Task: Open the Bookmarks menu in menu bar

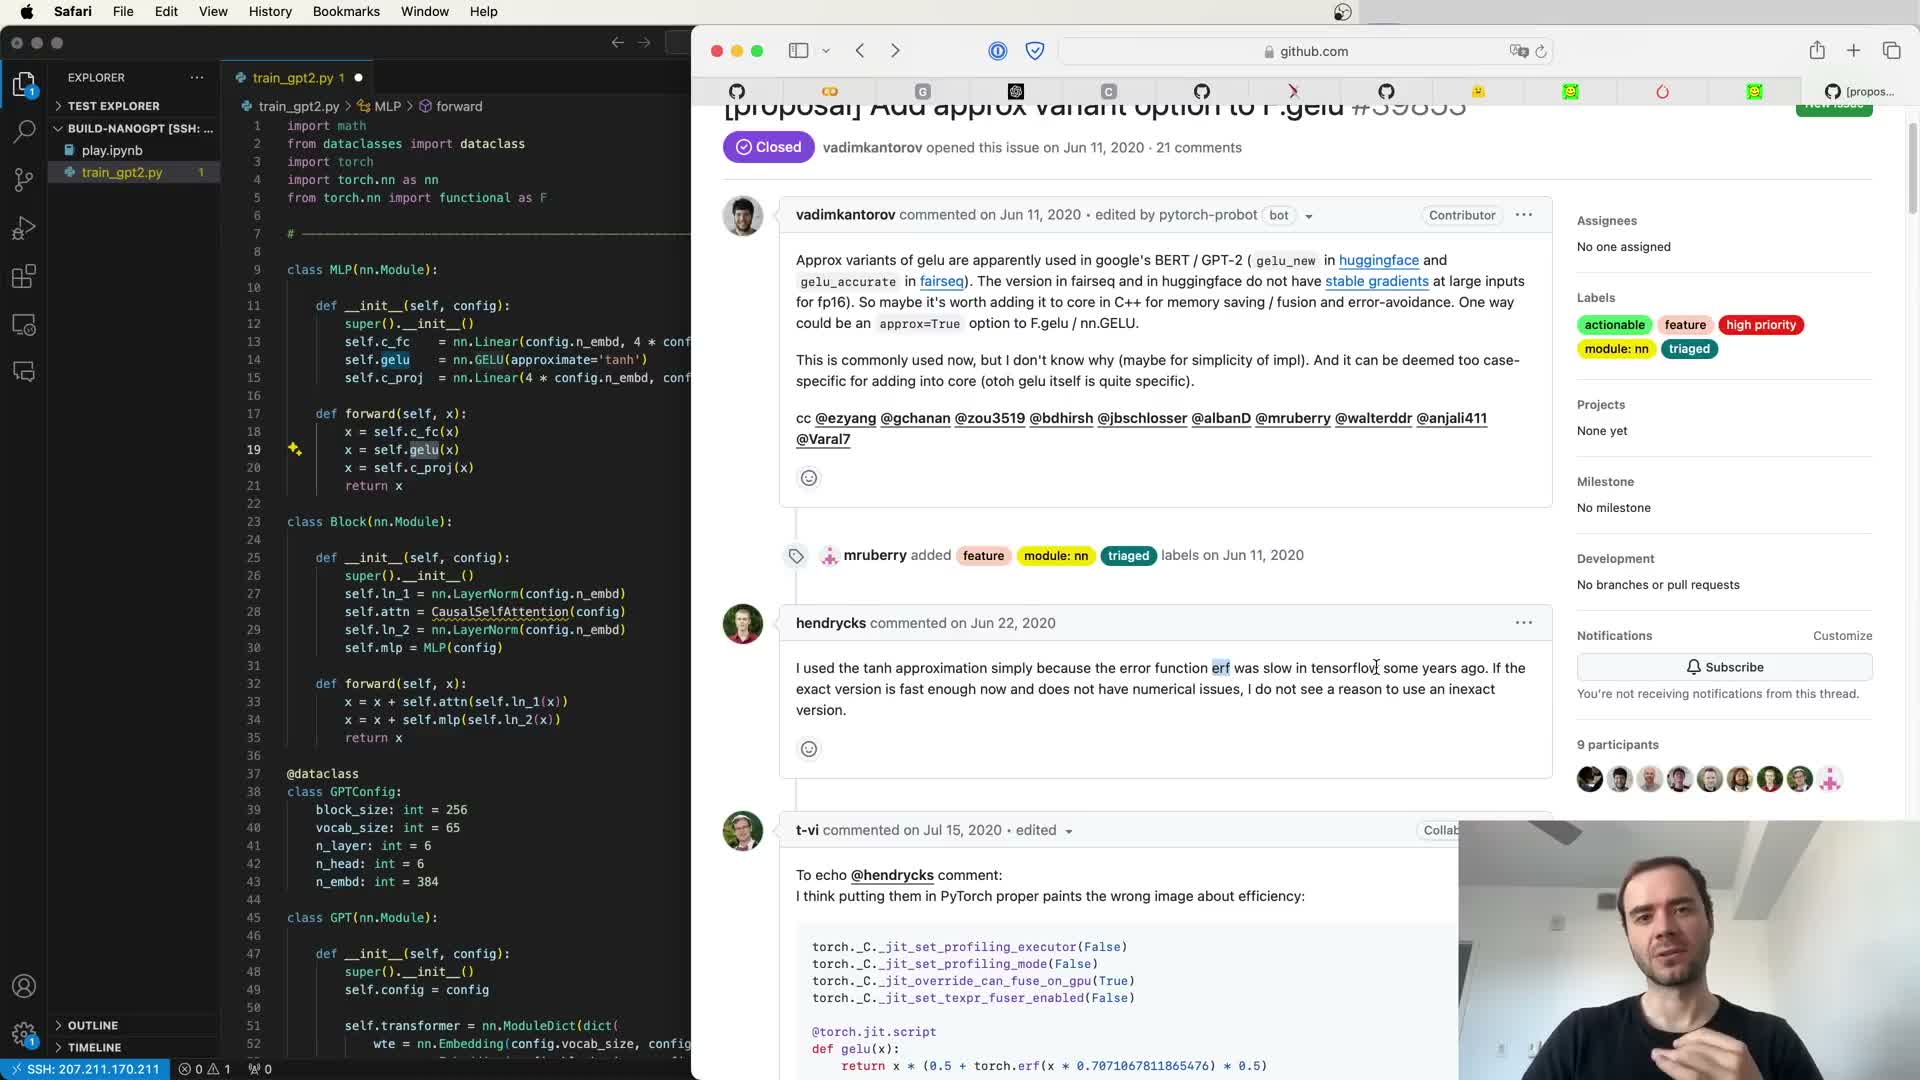Action: (346, 11)
